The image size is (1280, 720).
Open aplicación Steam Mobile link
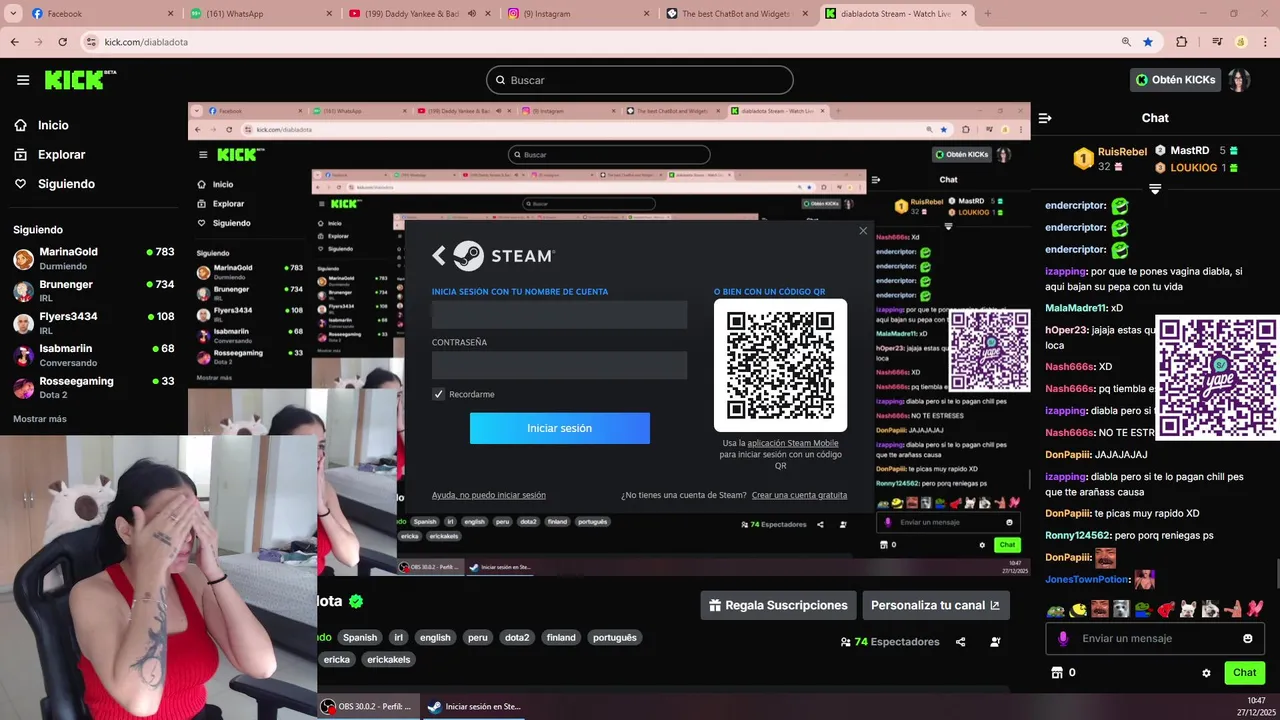point(793,443)
